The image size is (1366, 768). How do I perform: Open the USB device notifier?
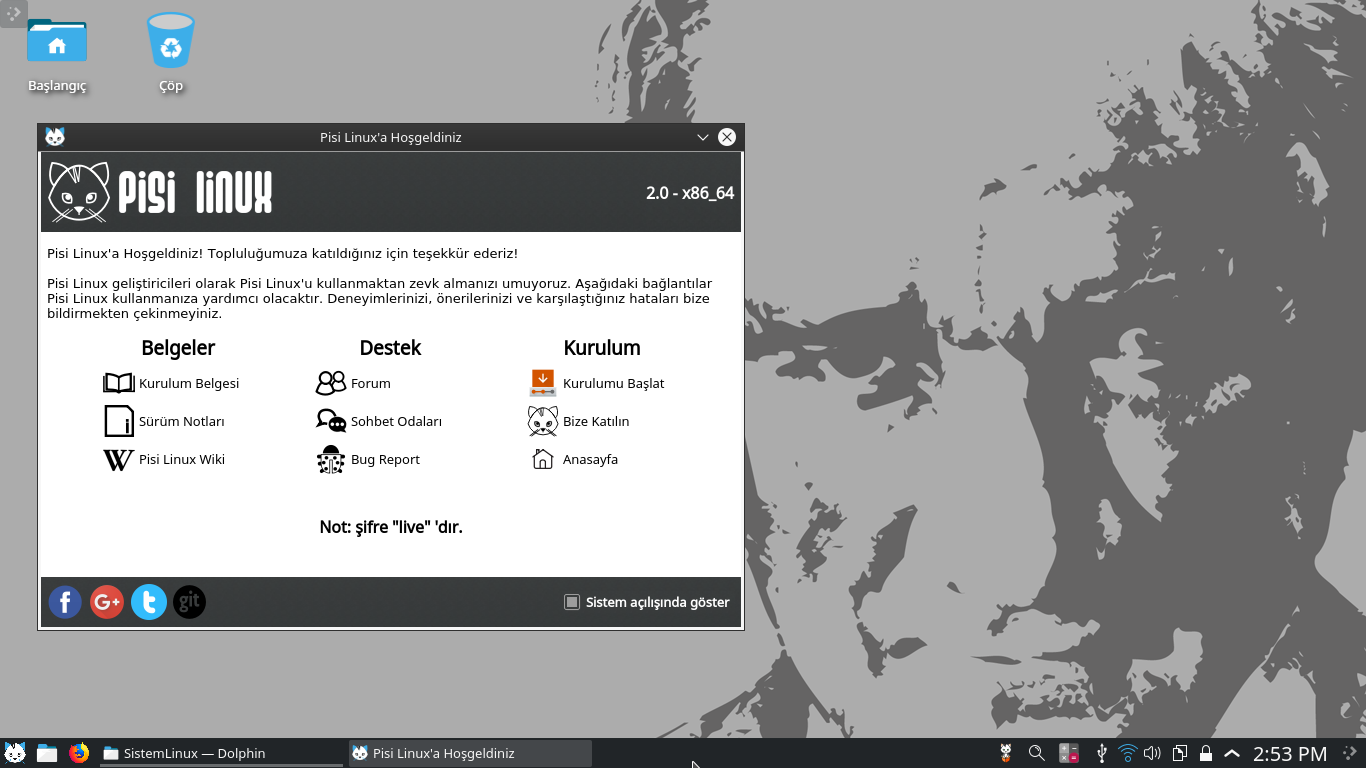[1101, 753]
